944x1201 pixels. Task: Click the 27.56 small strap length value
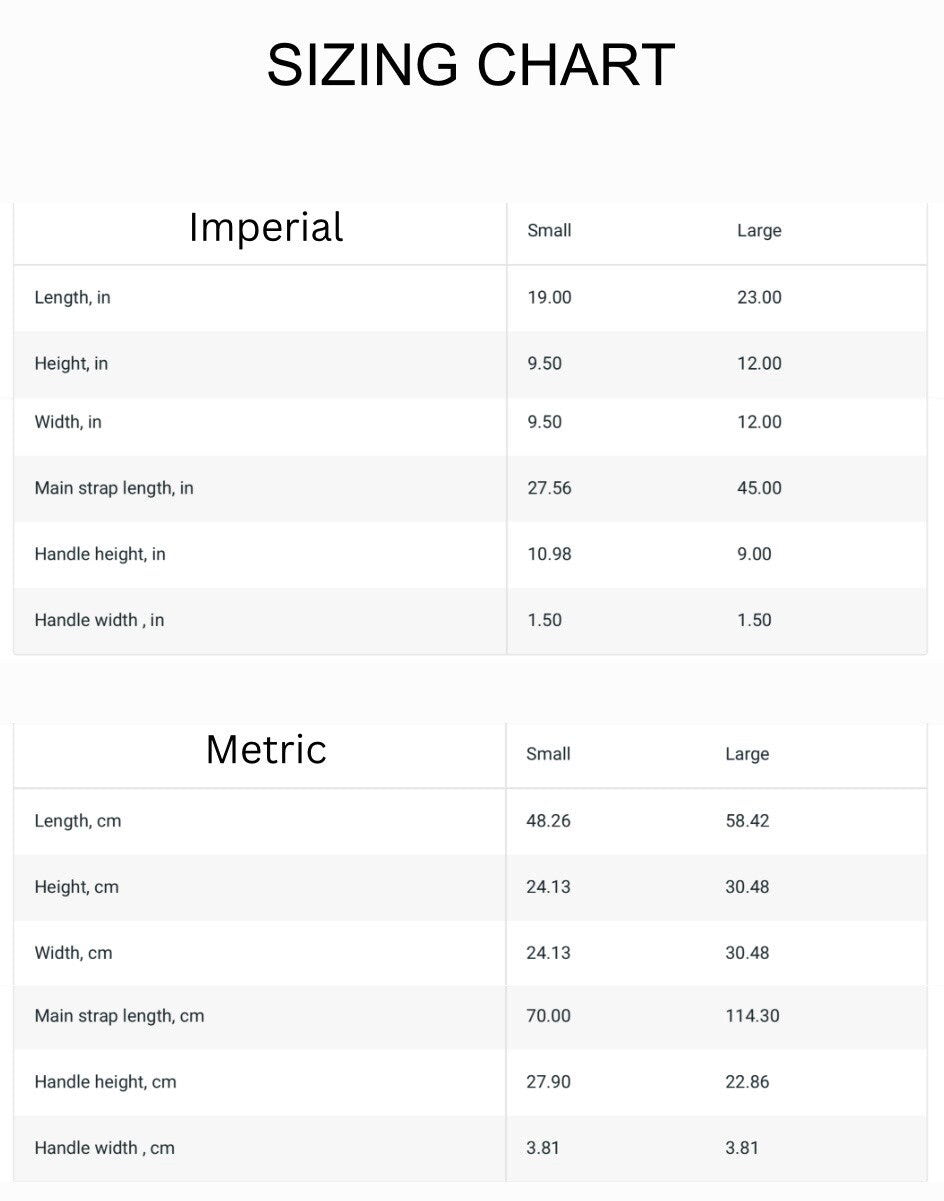[x=549, y=488]
